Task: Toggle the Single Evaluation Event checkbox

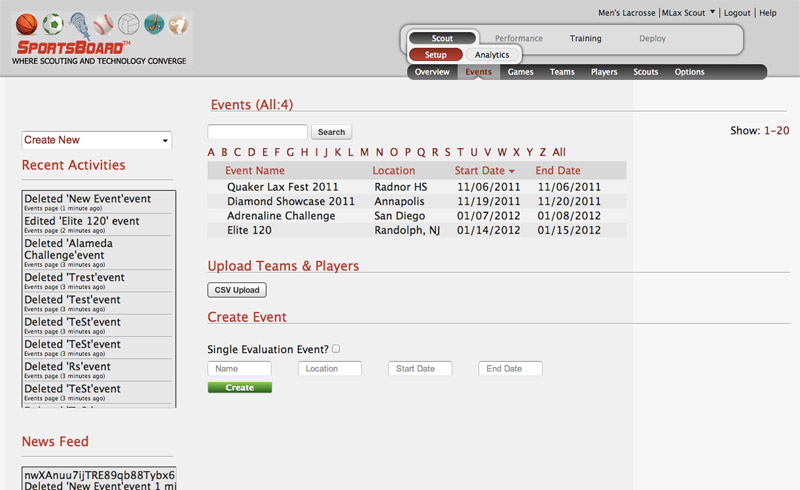Action: pos(336,349)
